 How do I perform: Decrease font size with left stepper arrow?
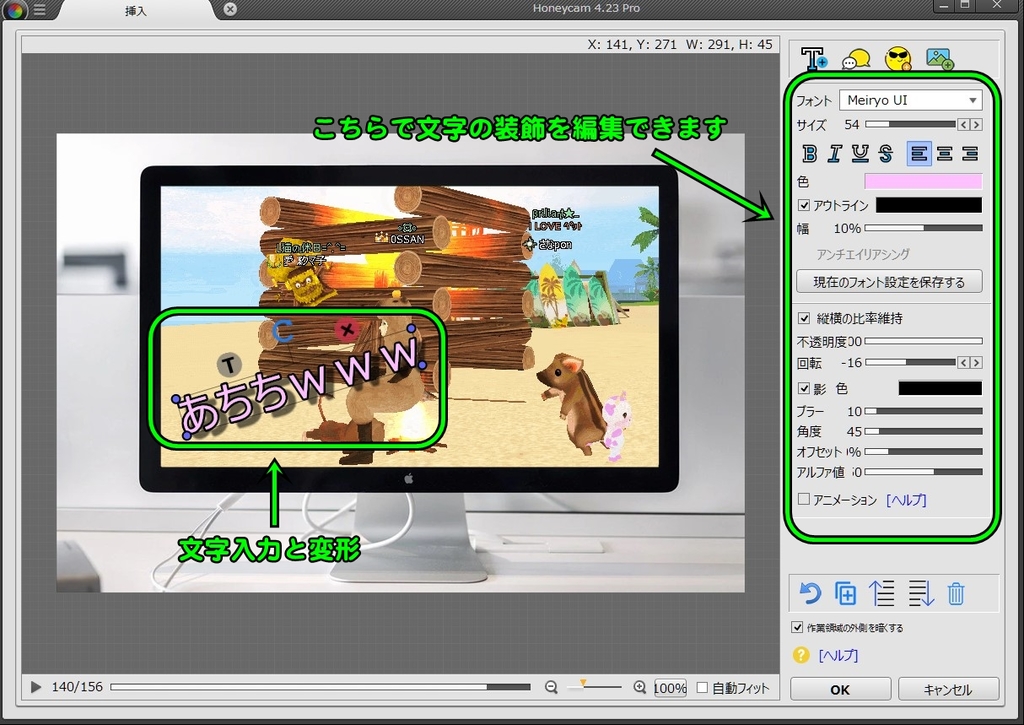963,124
